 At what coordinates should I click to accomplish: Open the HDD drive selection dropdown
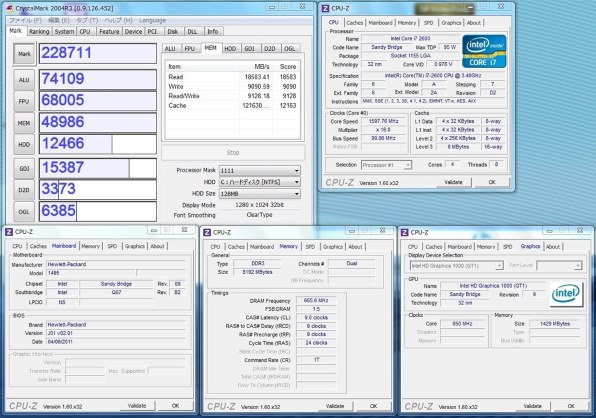tap(260, 182)
